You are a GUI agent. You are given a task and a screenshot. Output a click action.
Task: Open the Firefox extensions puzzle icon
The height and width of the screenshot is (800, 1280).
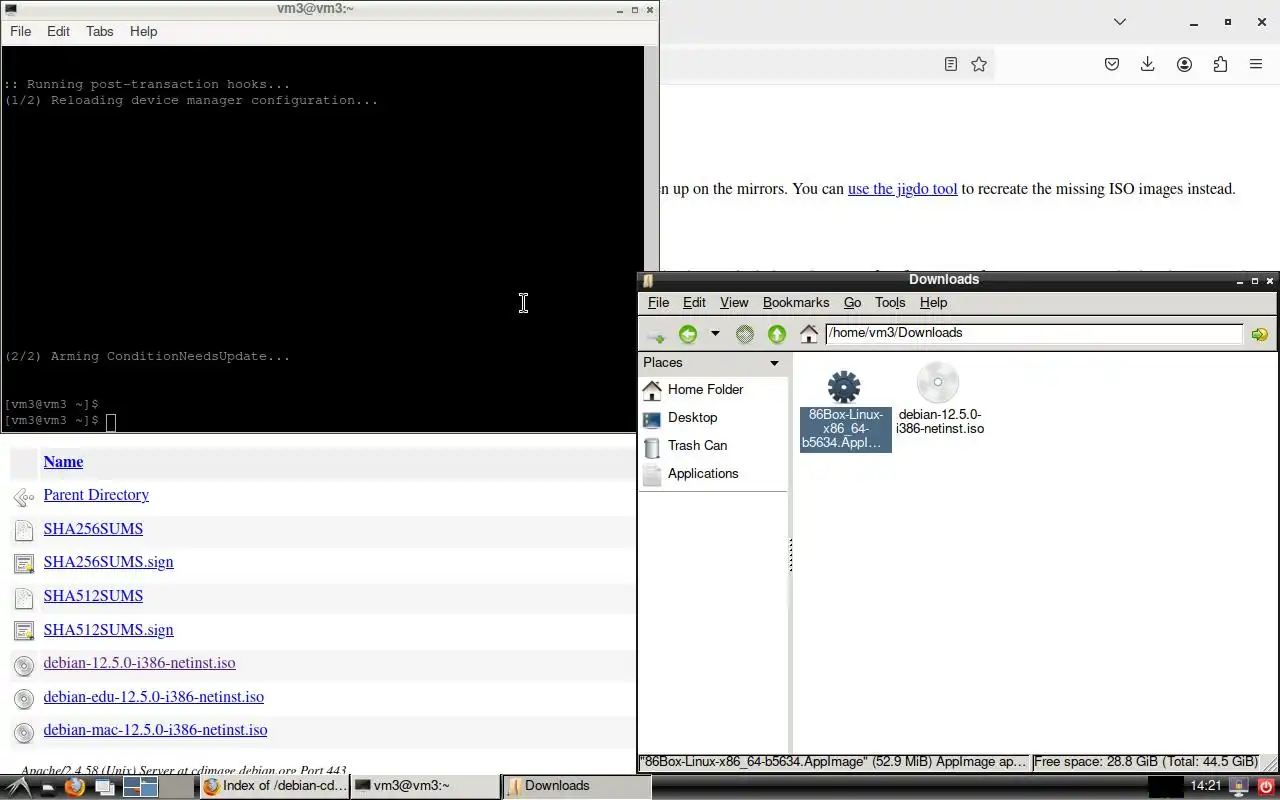[1220, 64]
